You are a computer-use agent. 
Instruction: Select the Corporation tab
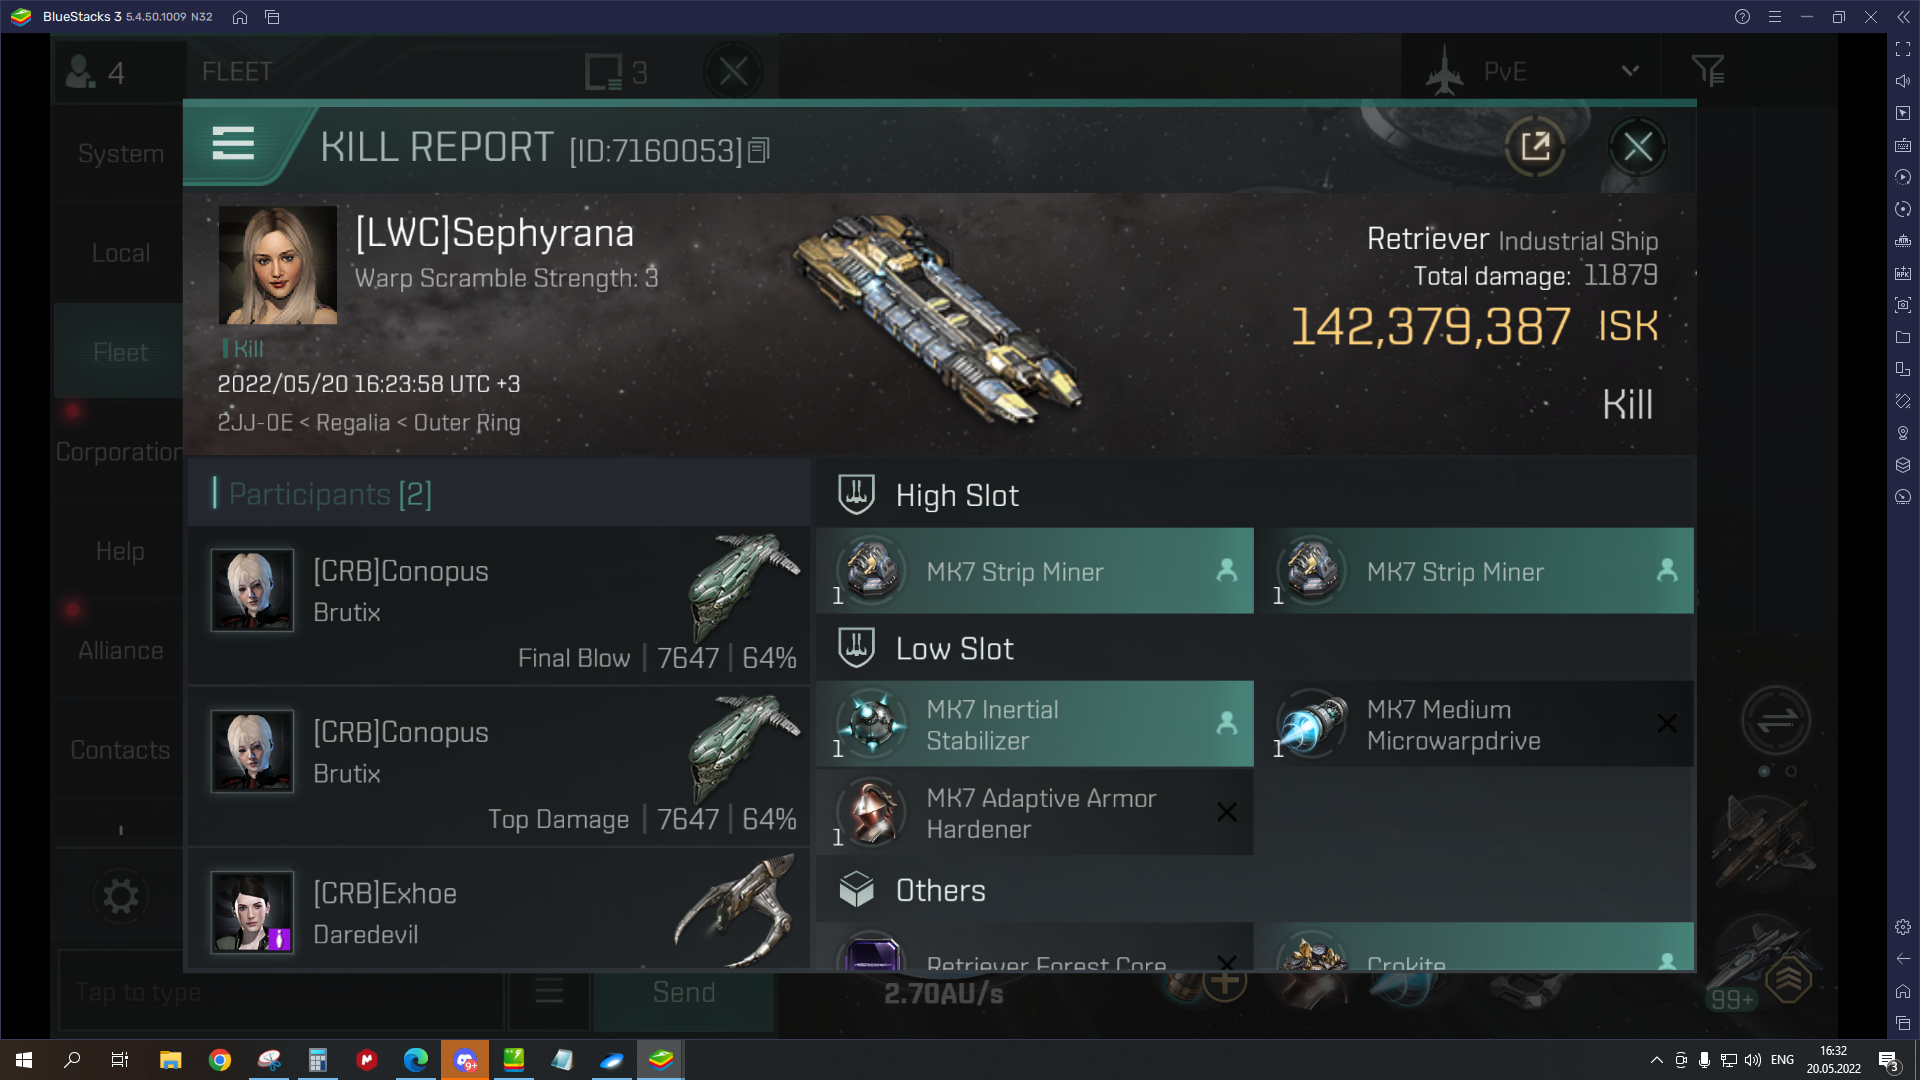pos(119,451)
